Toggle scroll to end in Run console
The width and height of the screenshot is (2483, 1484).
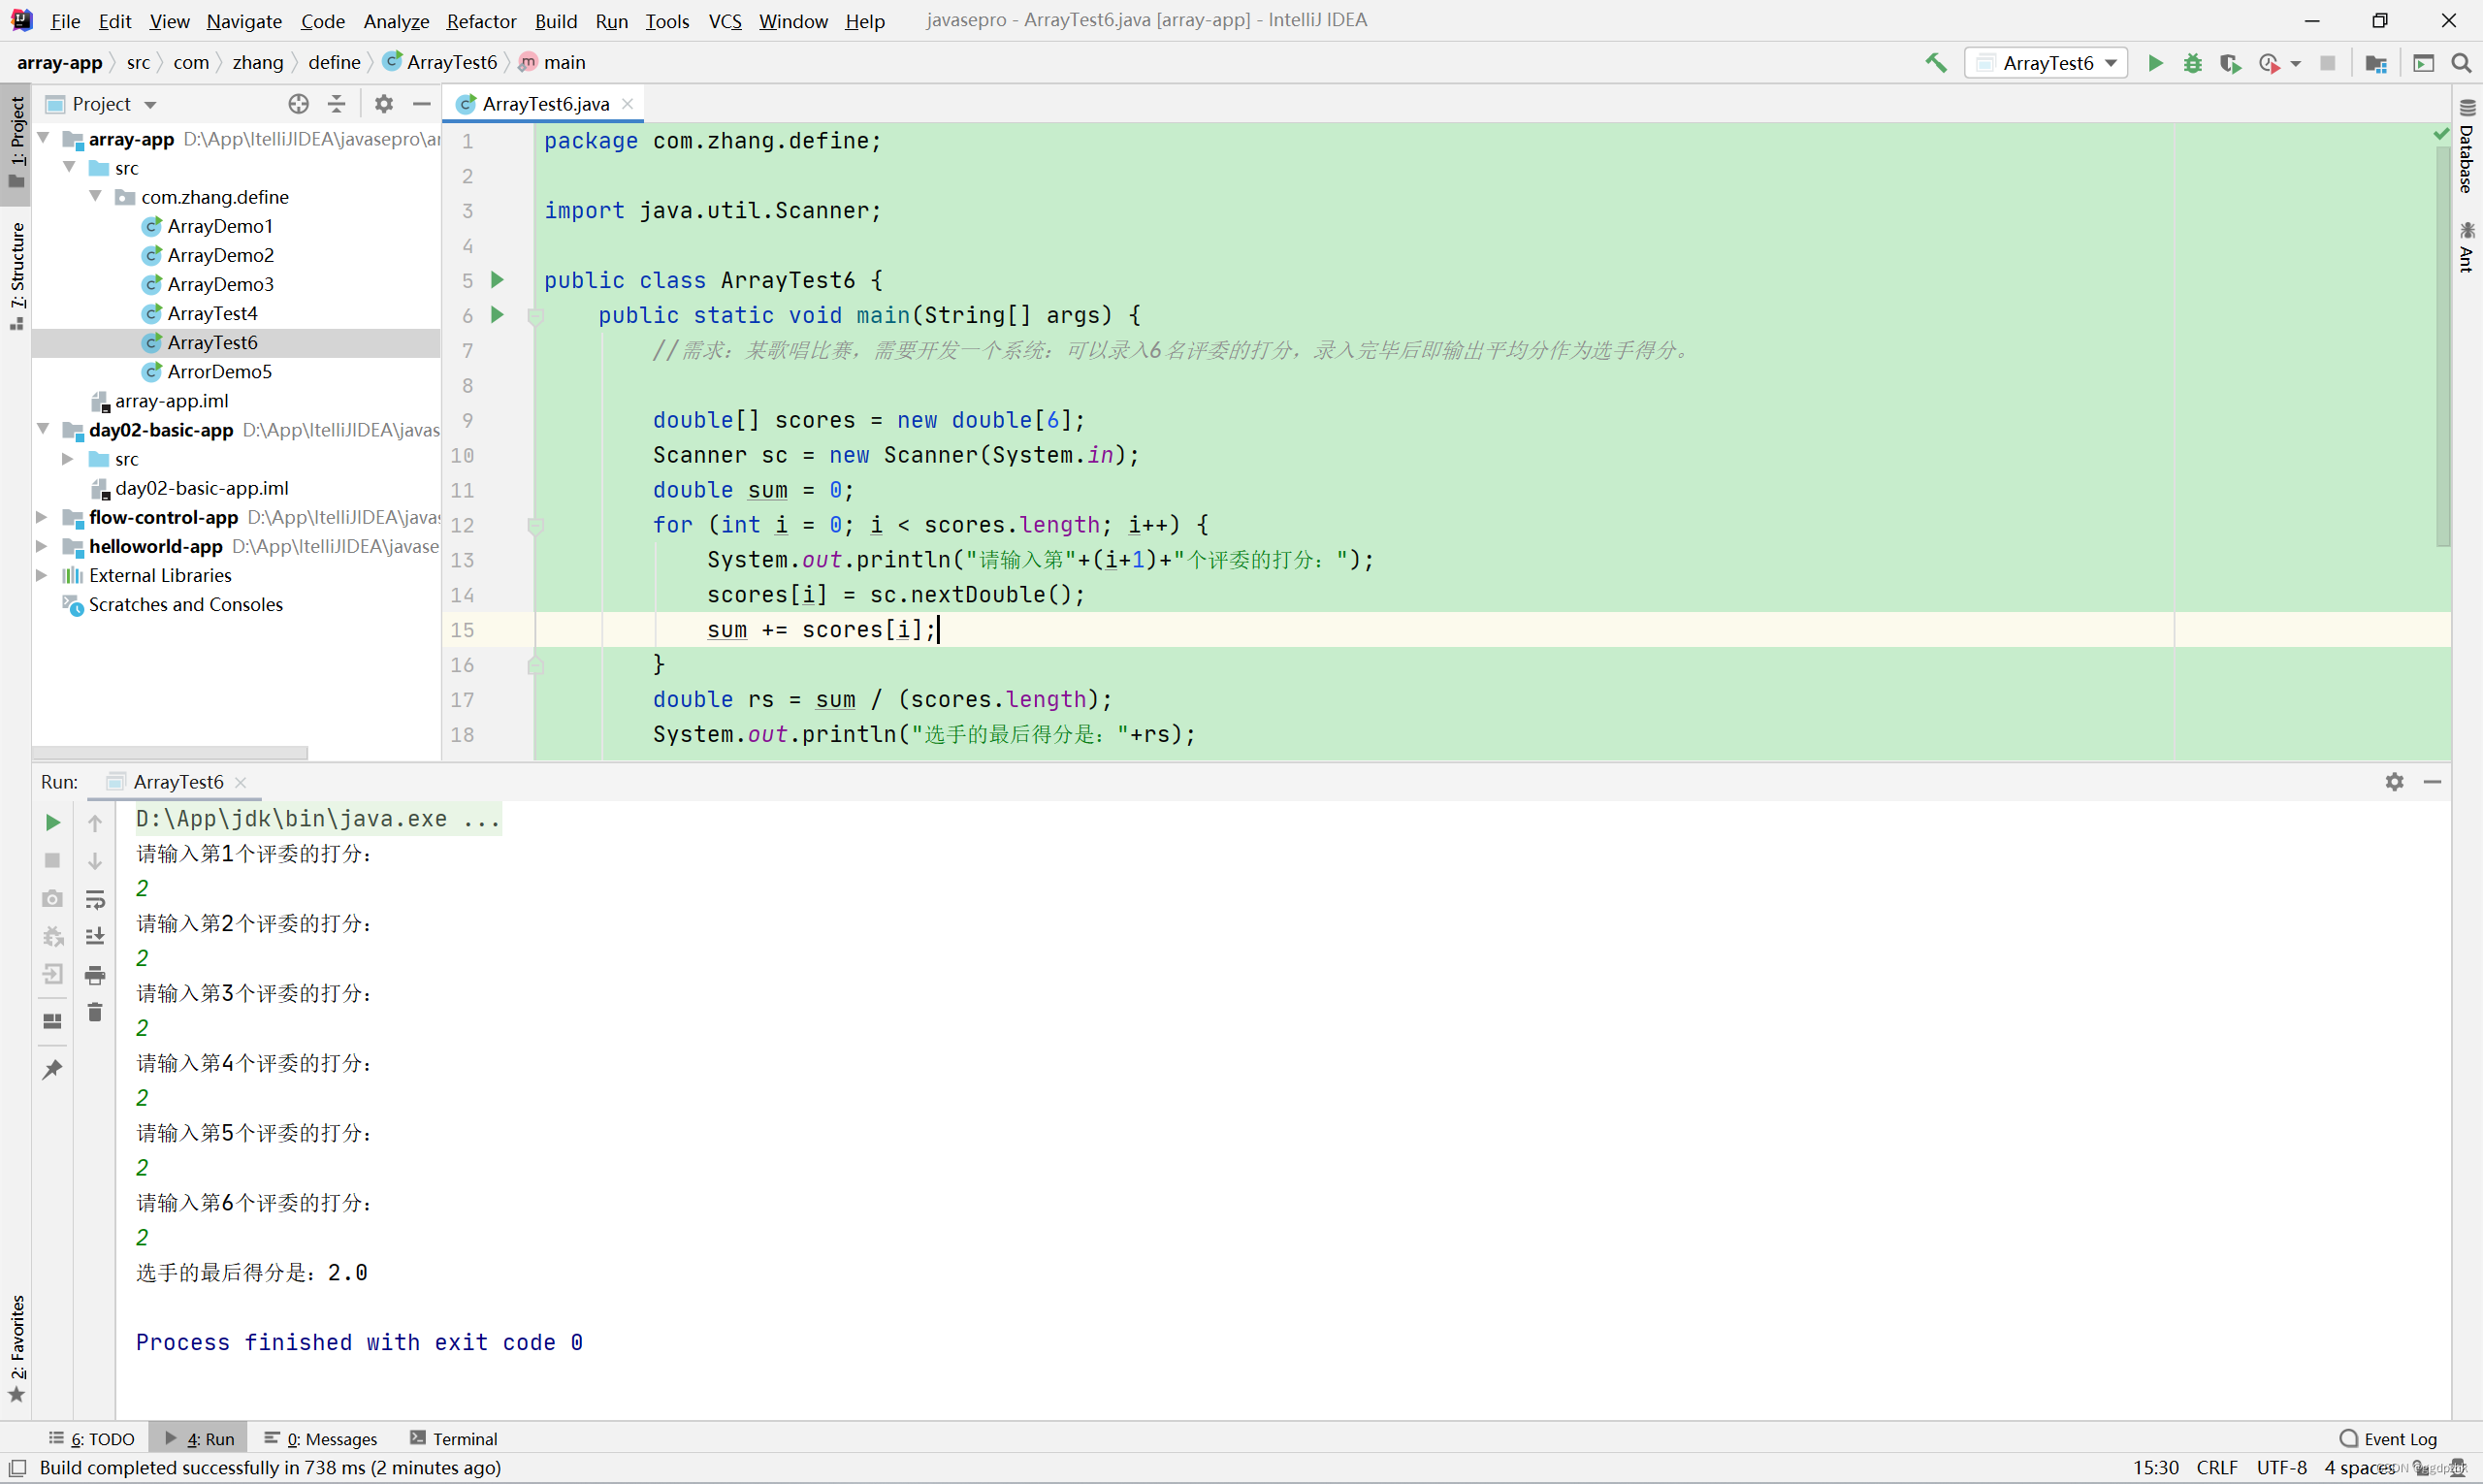pos(95,936)
